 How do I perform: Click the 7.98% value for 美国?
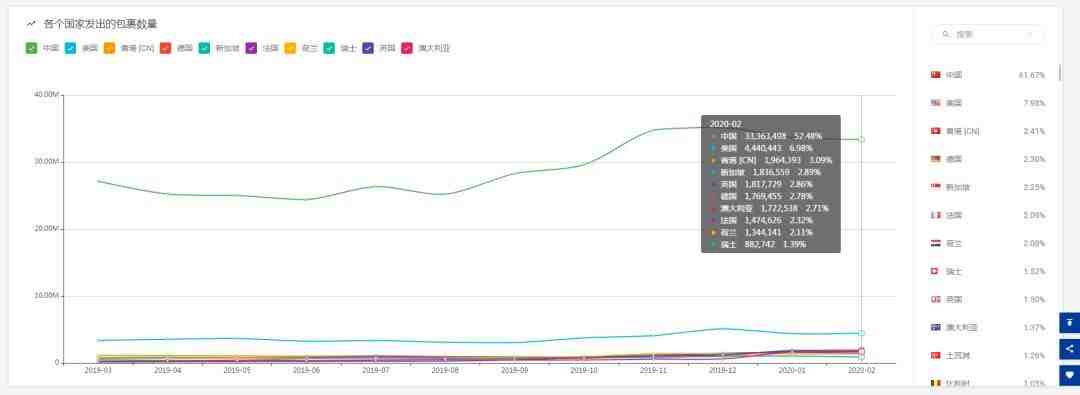point(1035,103)
